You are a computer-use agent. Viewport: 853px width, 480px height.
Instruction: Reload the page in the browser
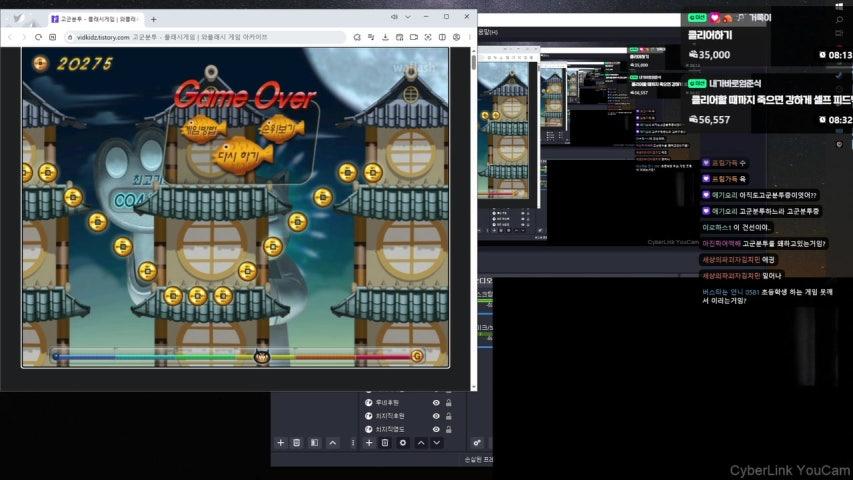pyautogui.click(x=38, y=37)
